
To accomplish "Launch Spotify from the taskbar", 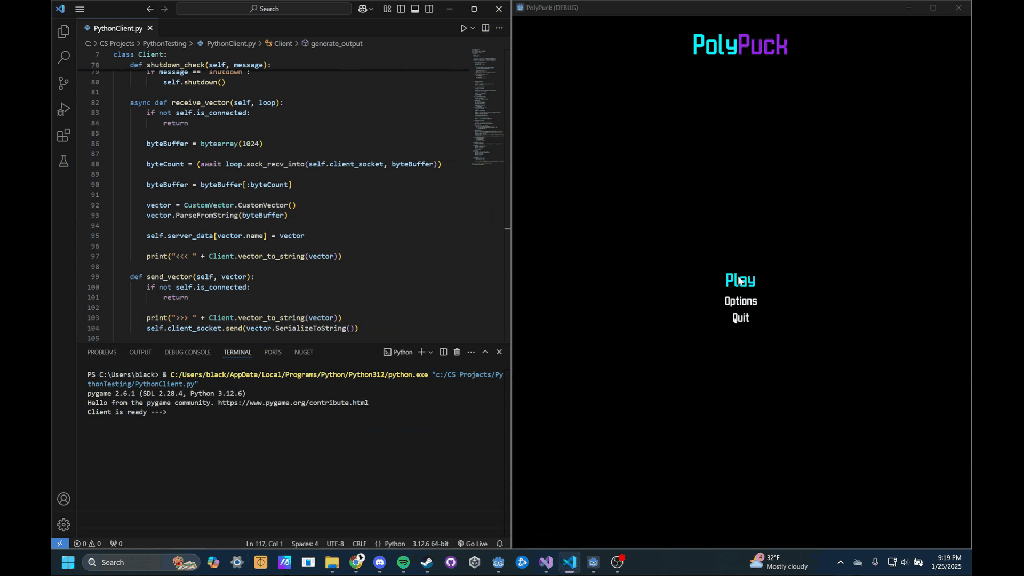I will click(x=402, y=562).
